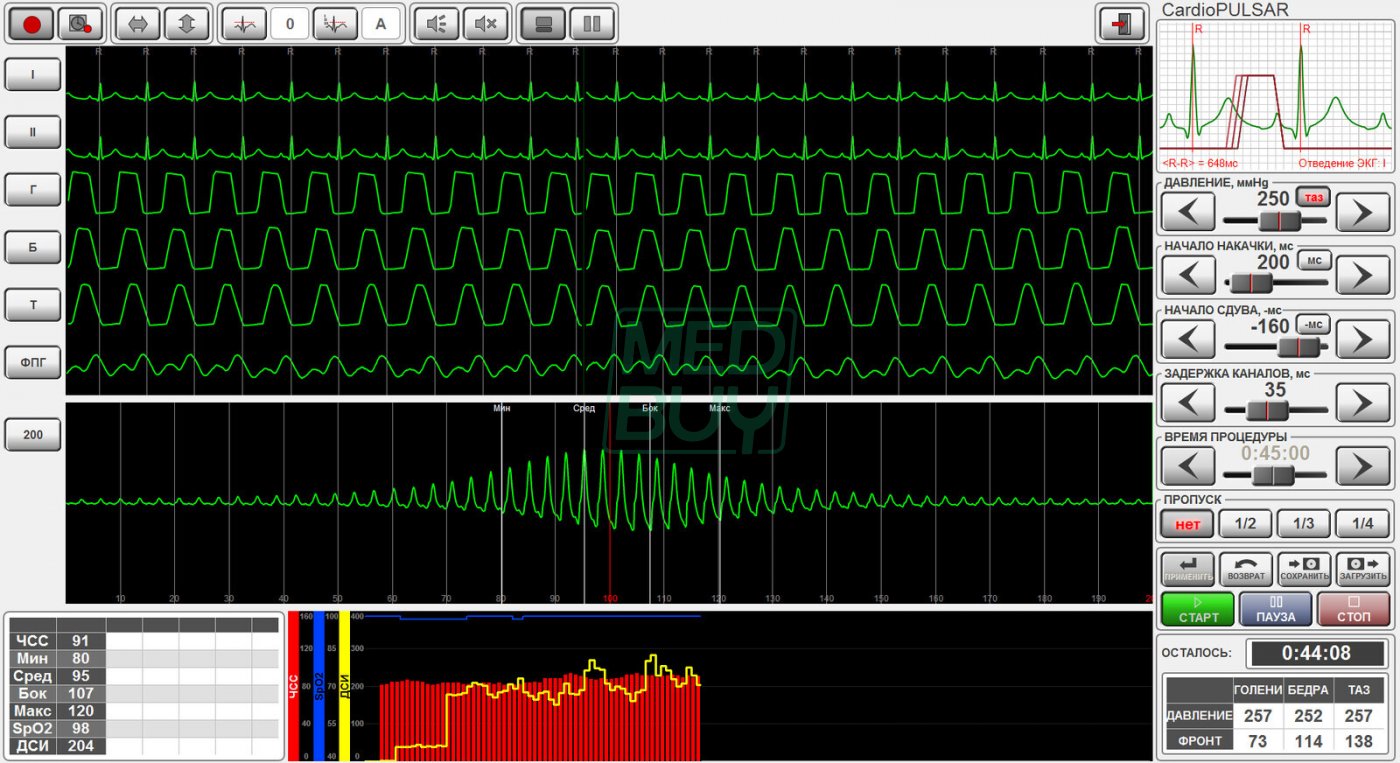Select пропуск ratio 1/3
The image size is (1400, 763).
click(x=1304, y=522)
